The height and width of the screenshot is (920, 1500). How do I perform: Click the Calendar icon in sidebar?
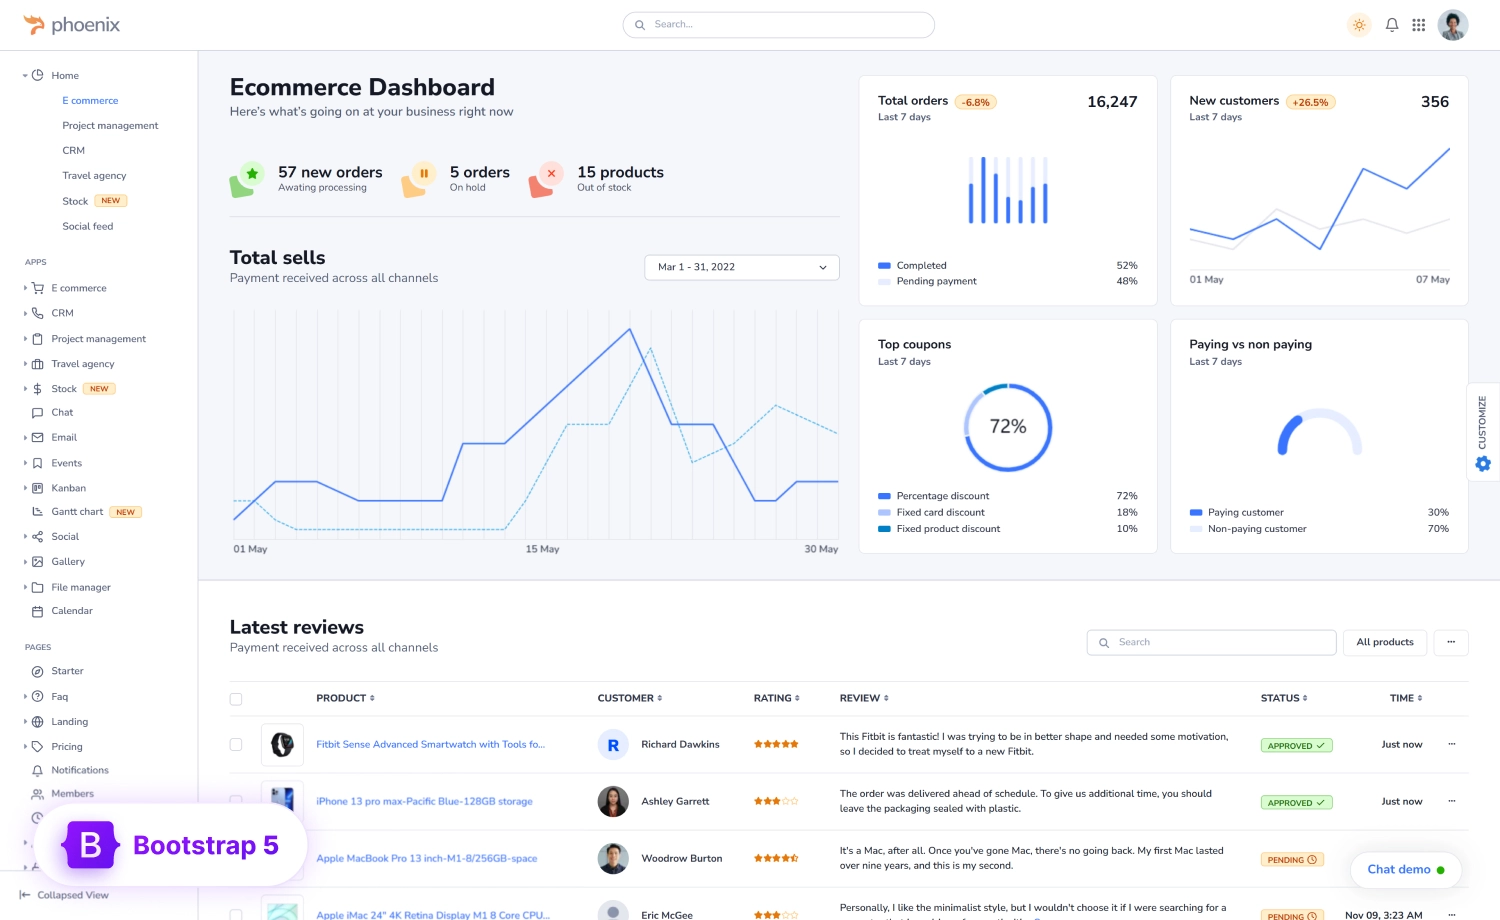(37, 611)
